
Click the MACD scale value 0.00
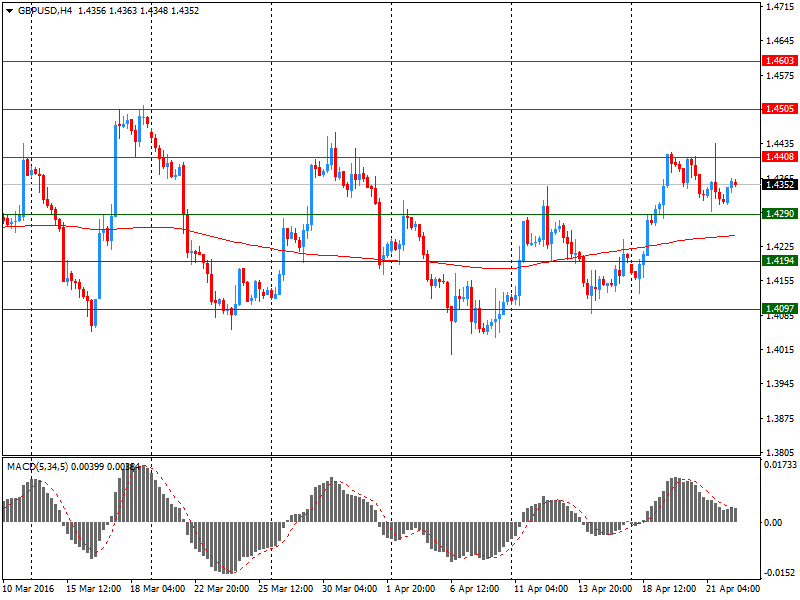773,522
